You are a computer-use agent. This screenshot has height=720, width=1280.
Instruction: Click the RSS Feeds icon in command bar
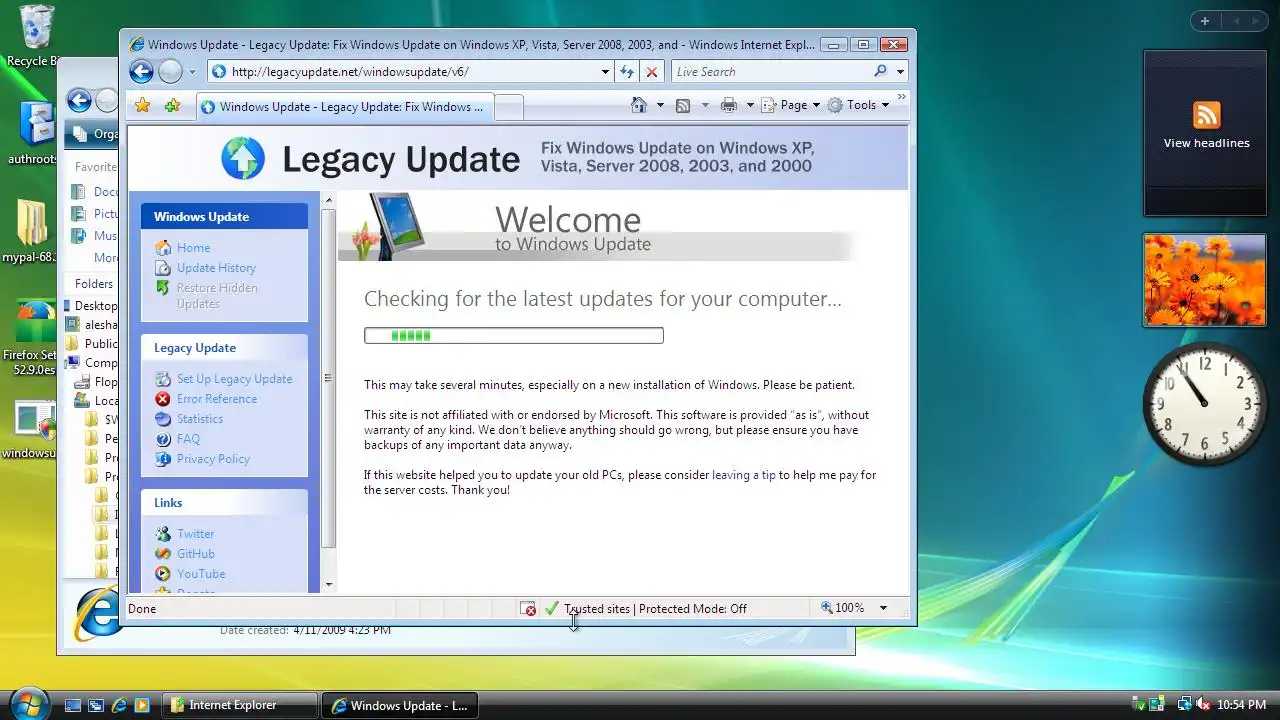point(683,105)
